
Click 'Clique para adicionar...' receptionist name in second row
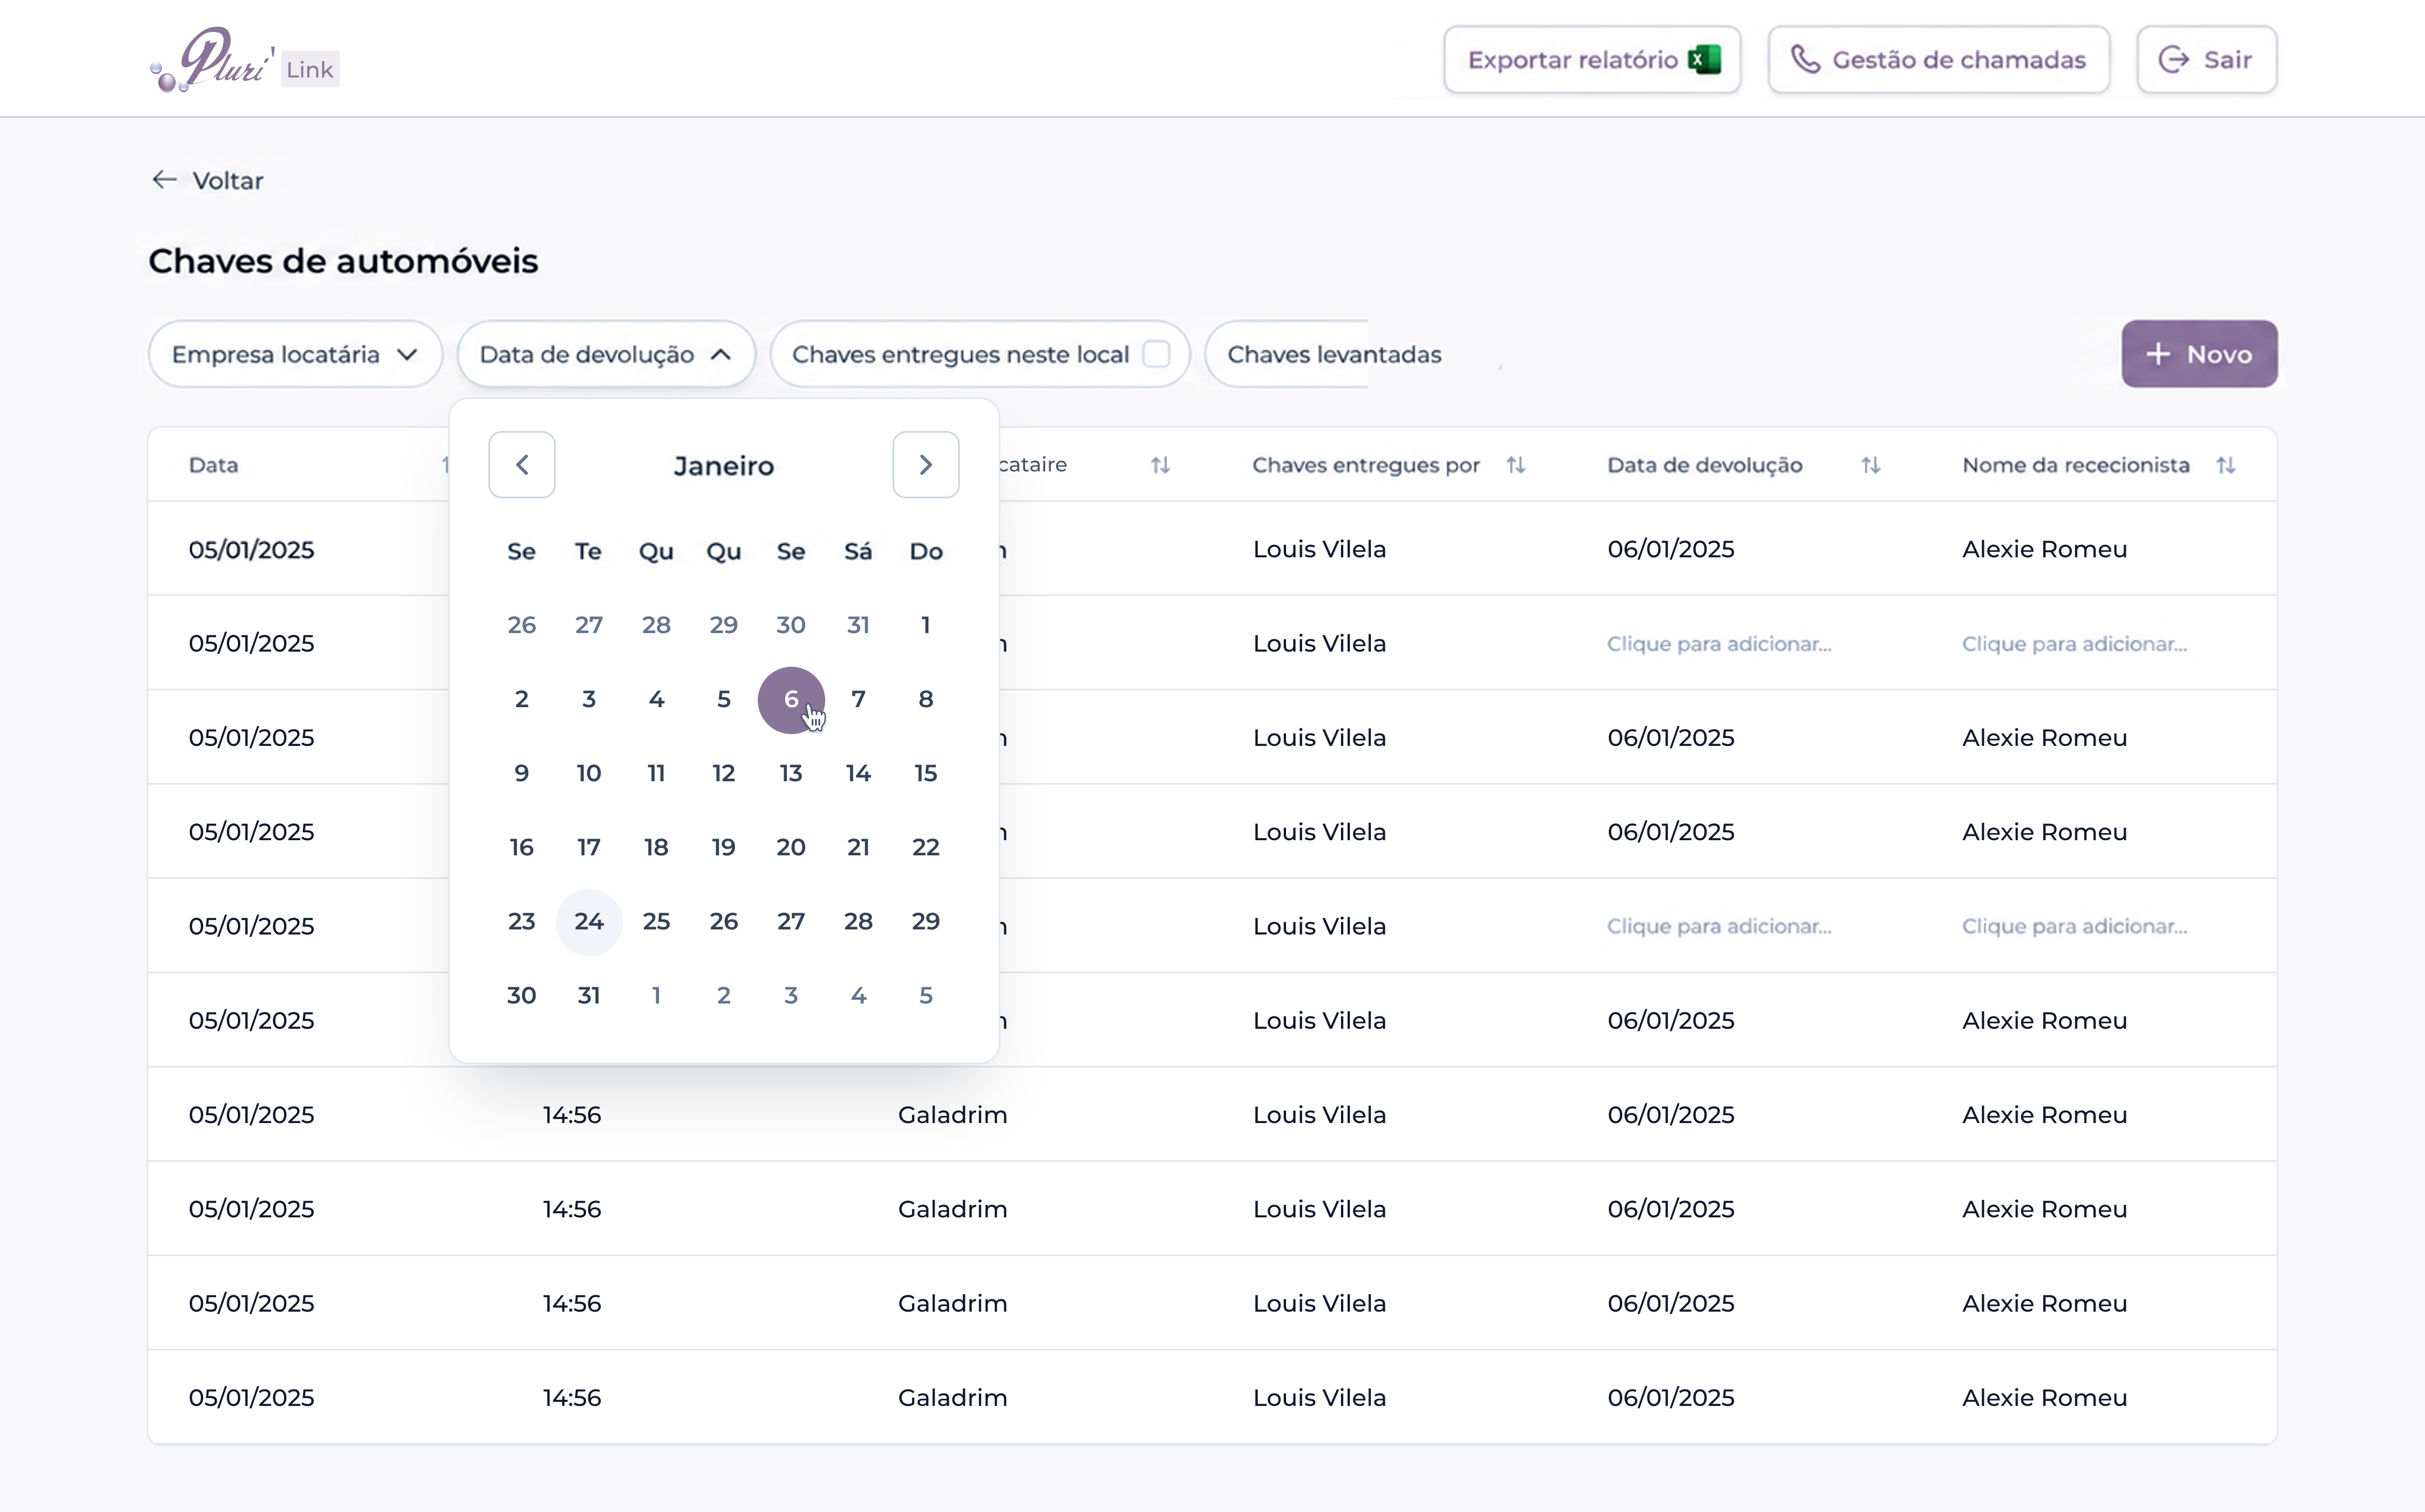pos(2074,644)
